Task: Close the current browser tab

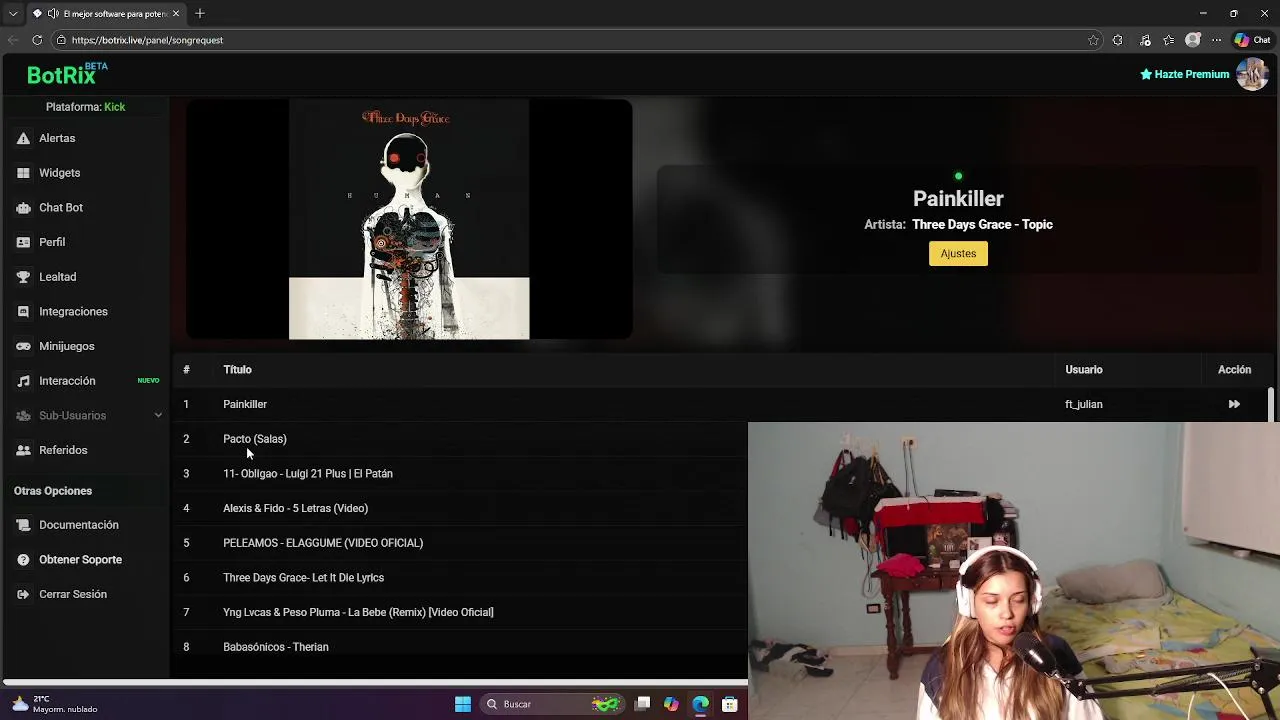Action: point(176,14)
